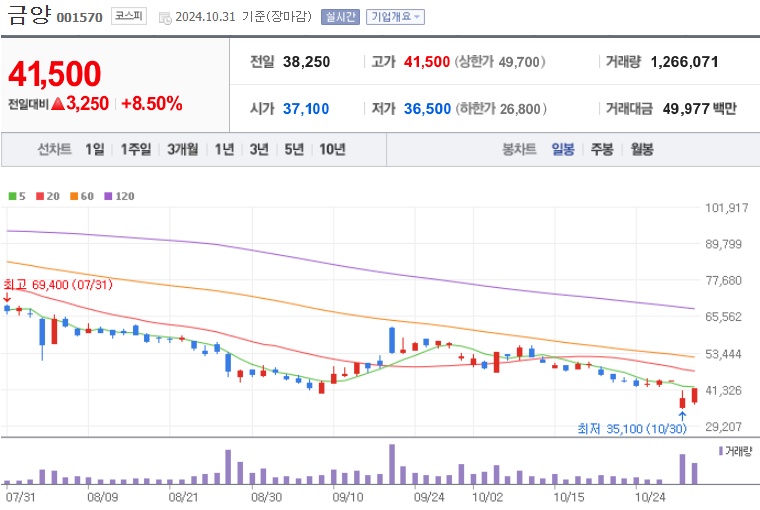This screenshot has width=760, height=510.
Task: Click the red 20-day moving average swatch
Action: [40, 196]
